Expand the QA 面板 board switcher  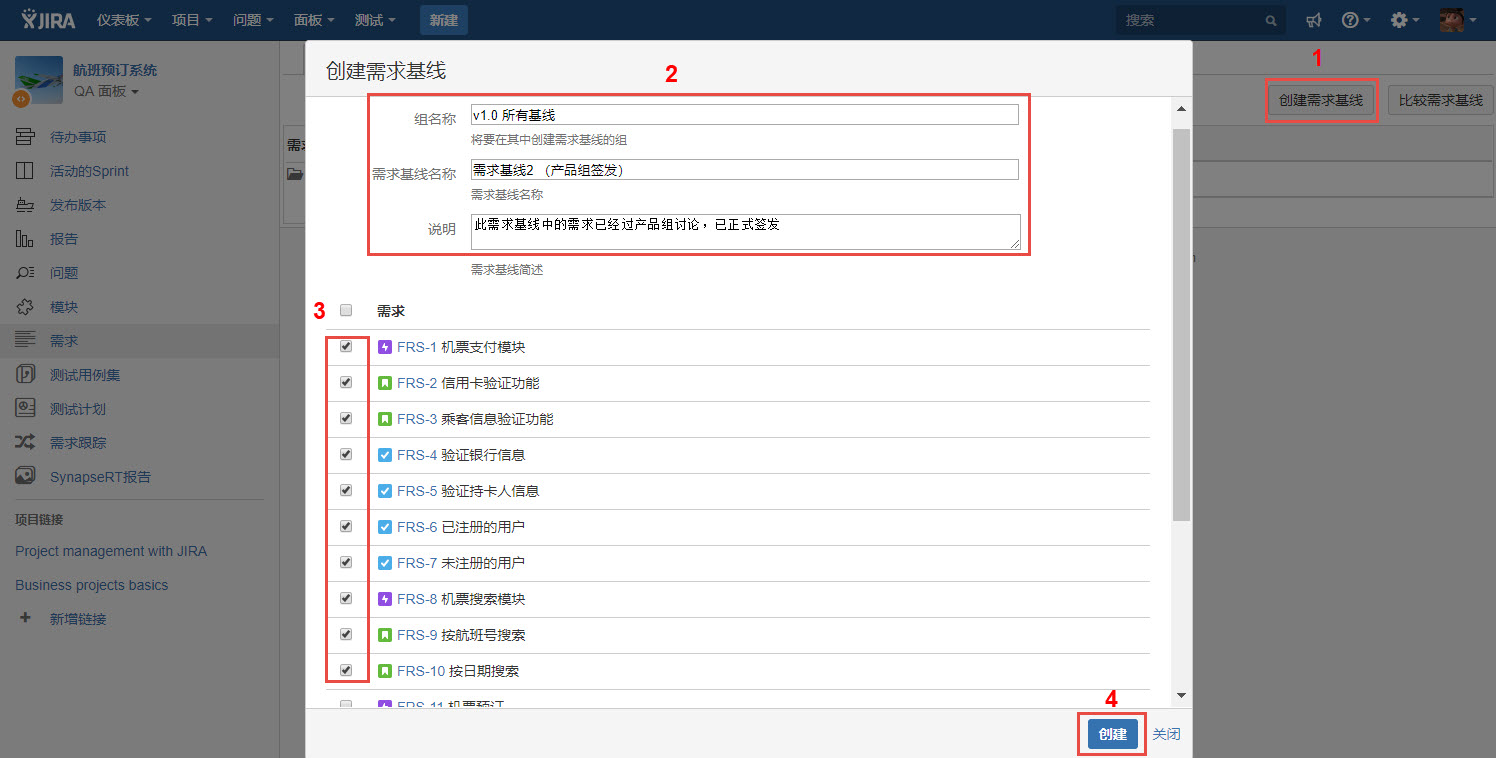(x=106, y=91)
